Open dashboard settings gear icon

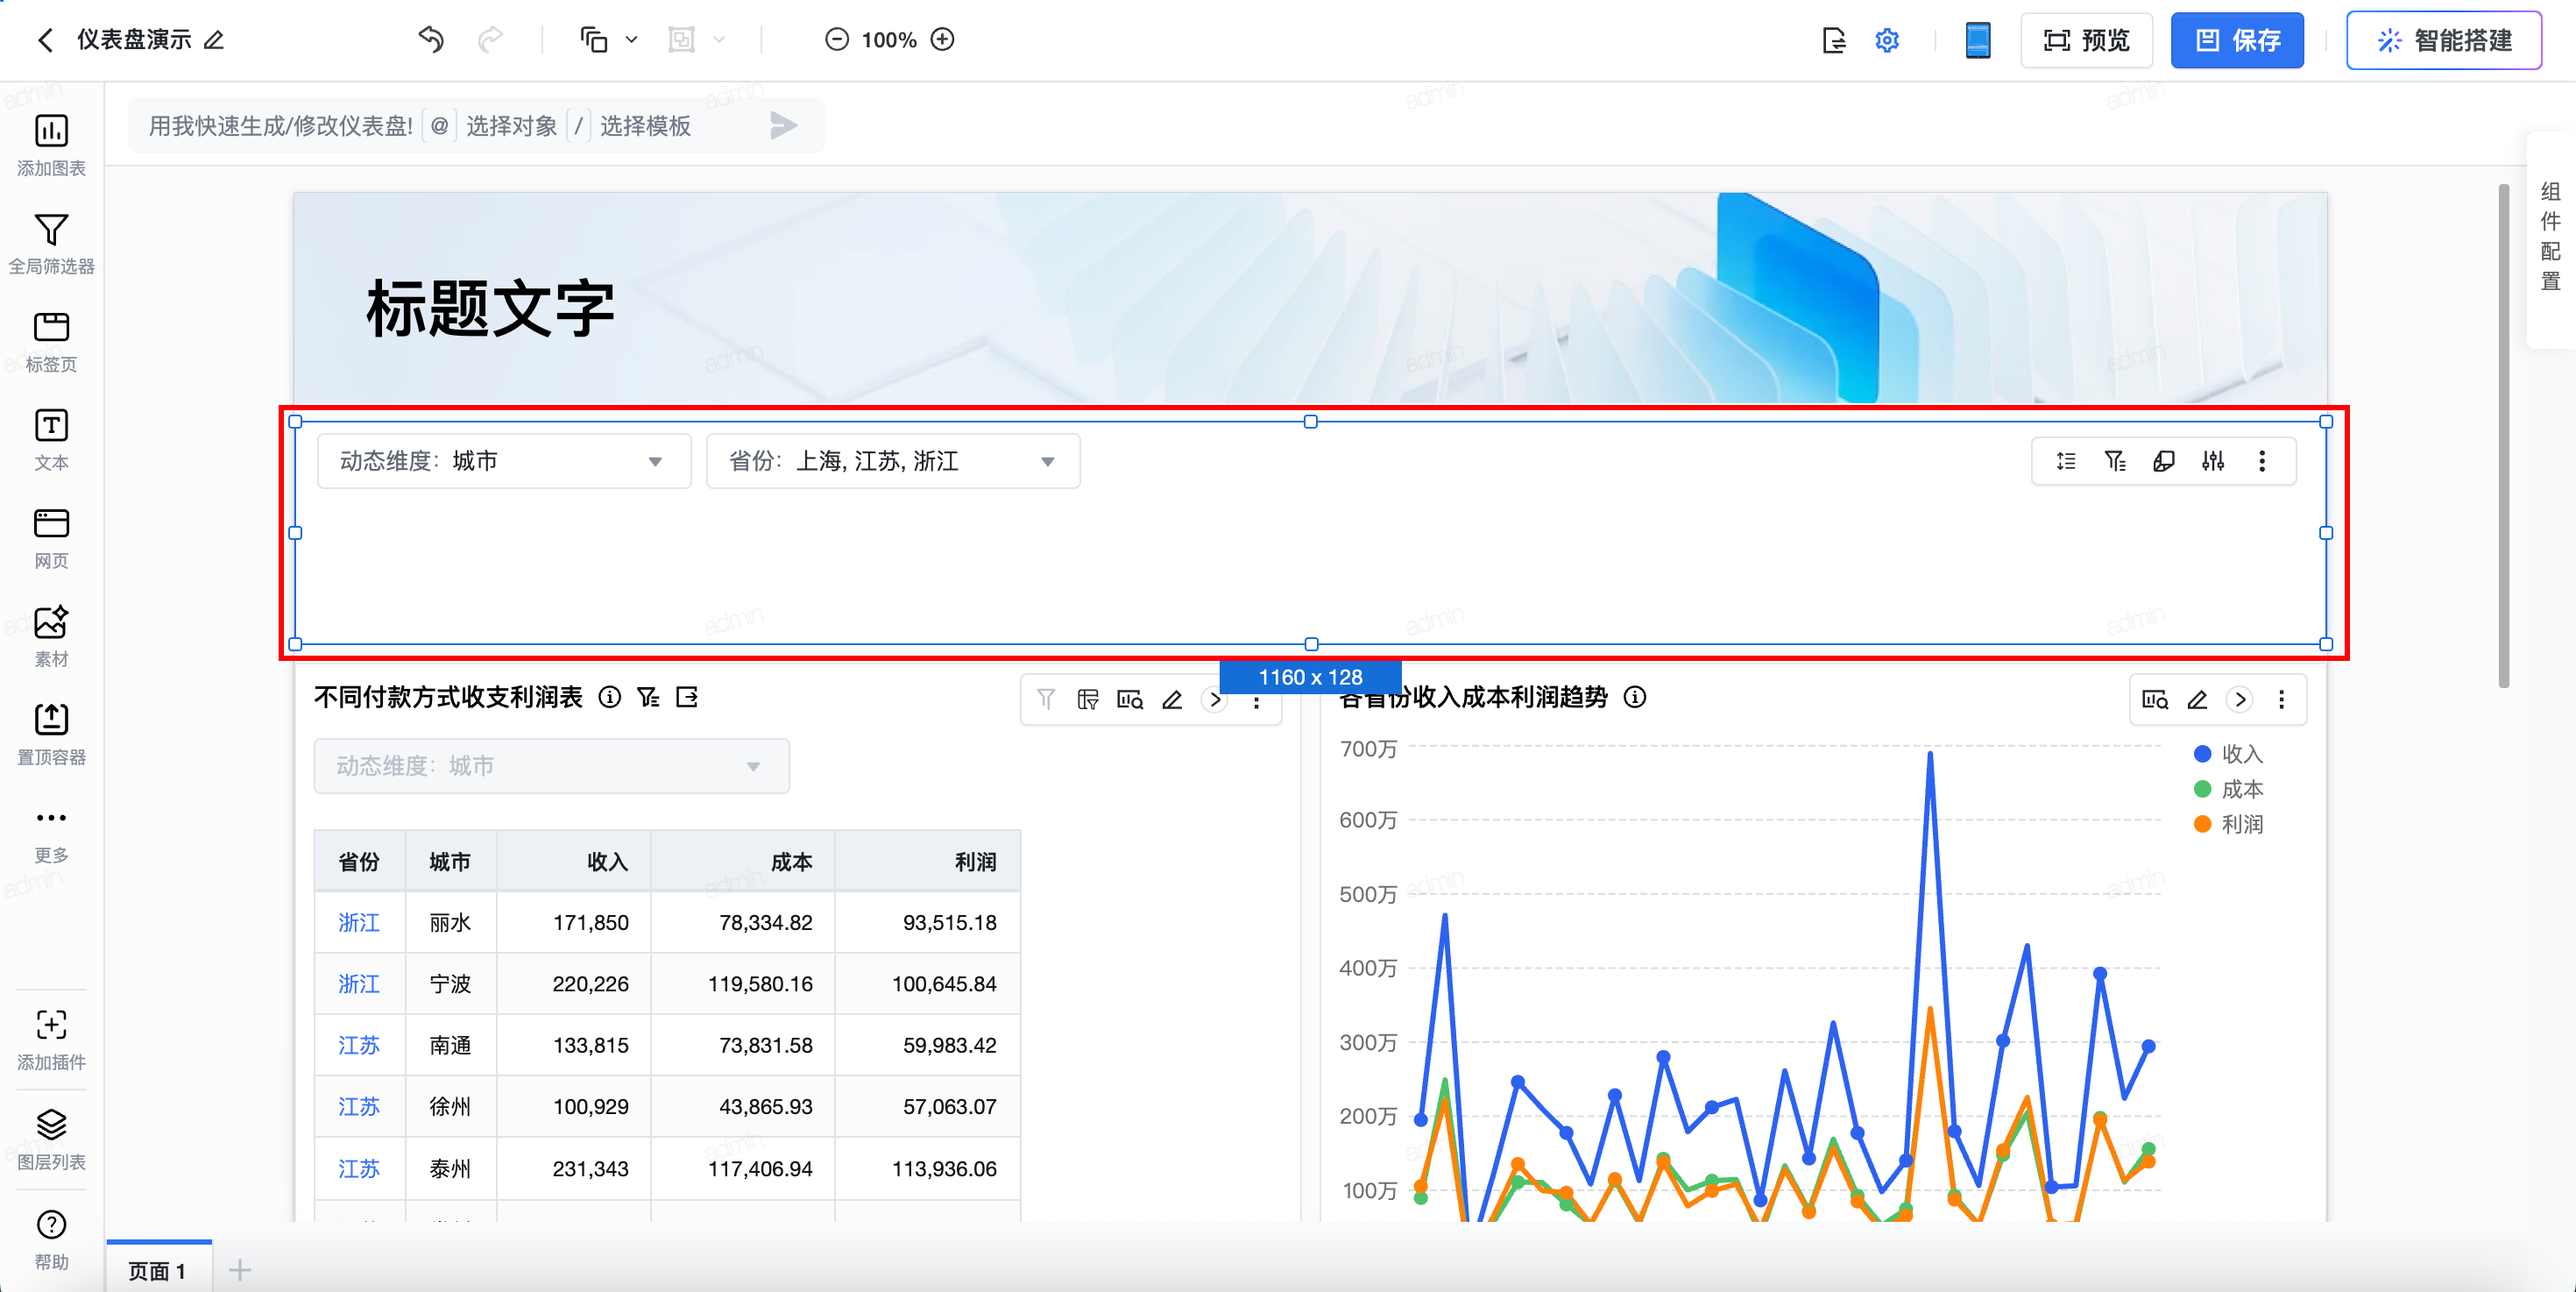tap(1886, 40)
